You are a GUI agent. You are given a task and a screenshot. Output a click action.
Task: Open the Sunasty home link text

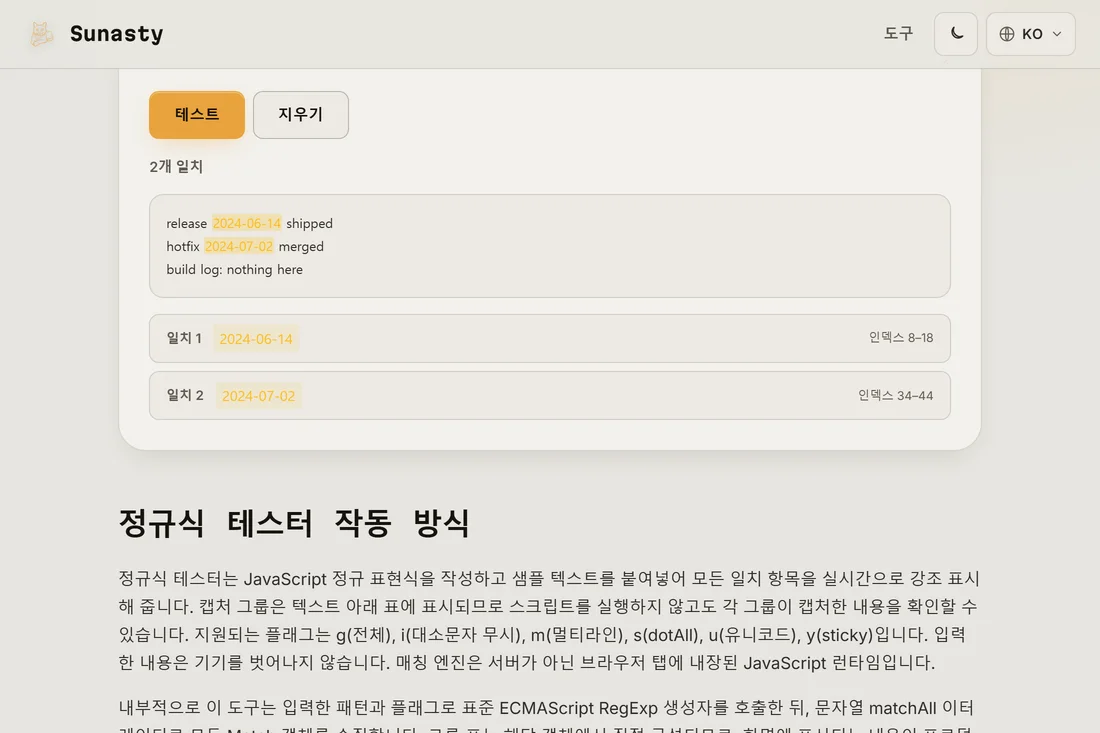pos(116,34)
